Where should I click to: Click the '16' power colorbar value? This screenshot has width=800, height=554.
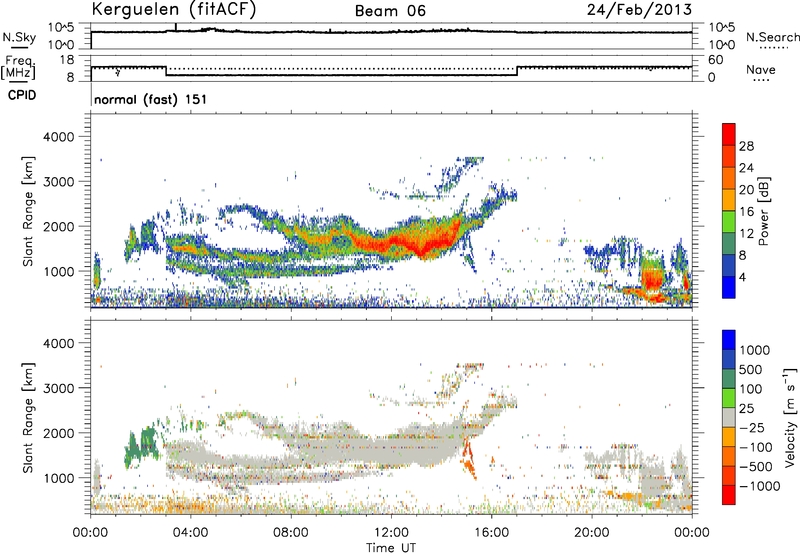tap(746, 212)
